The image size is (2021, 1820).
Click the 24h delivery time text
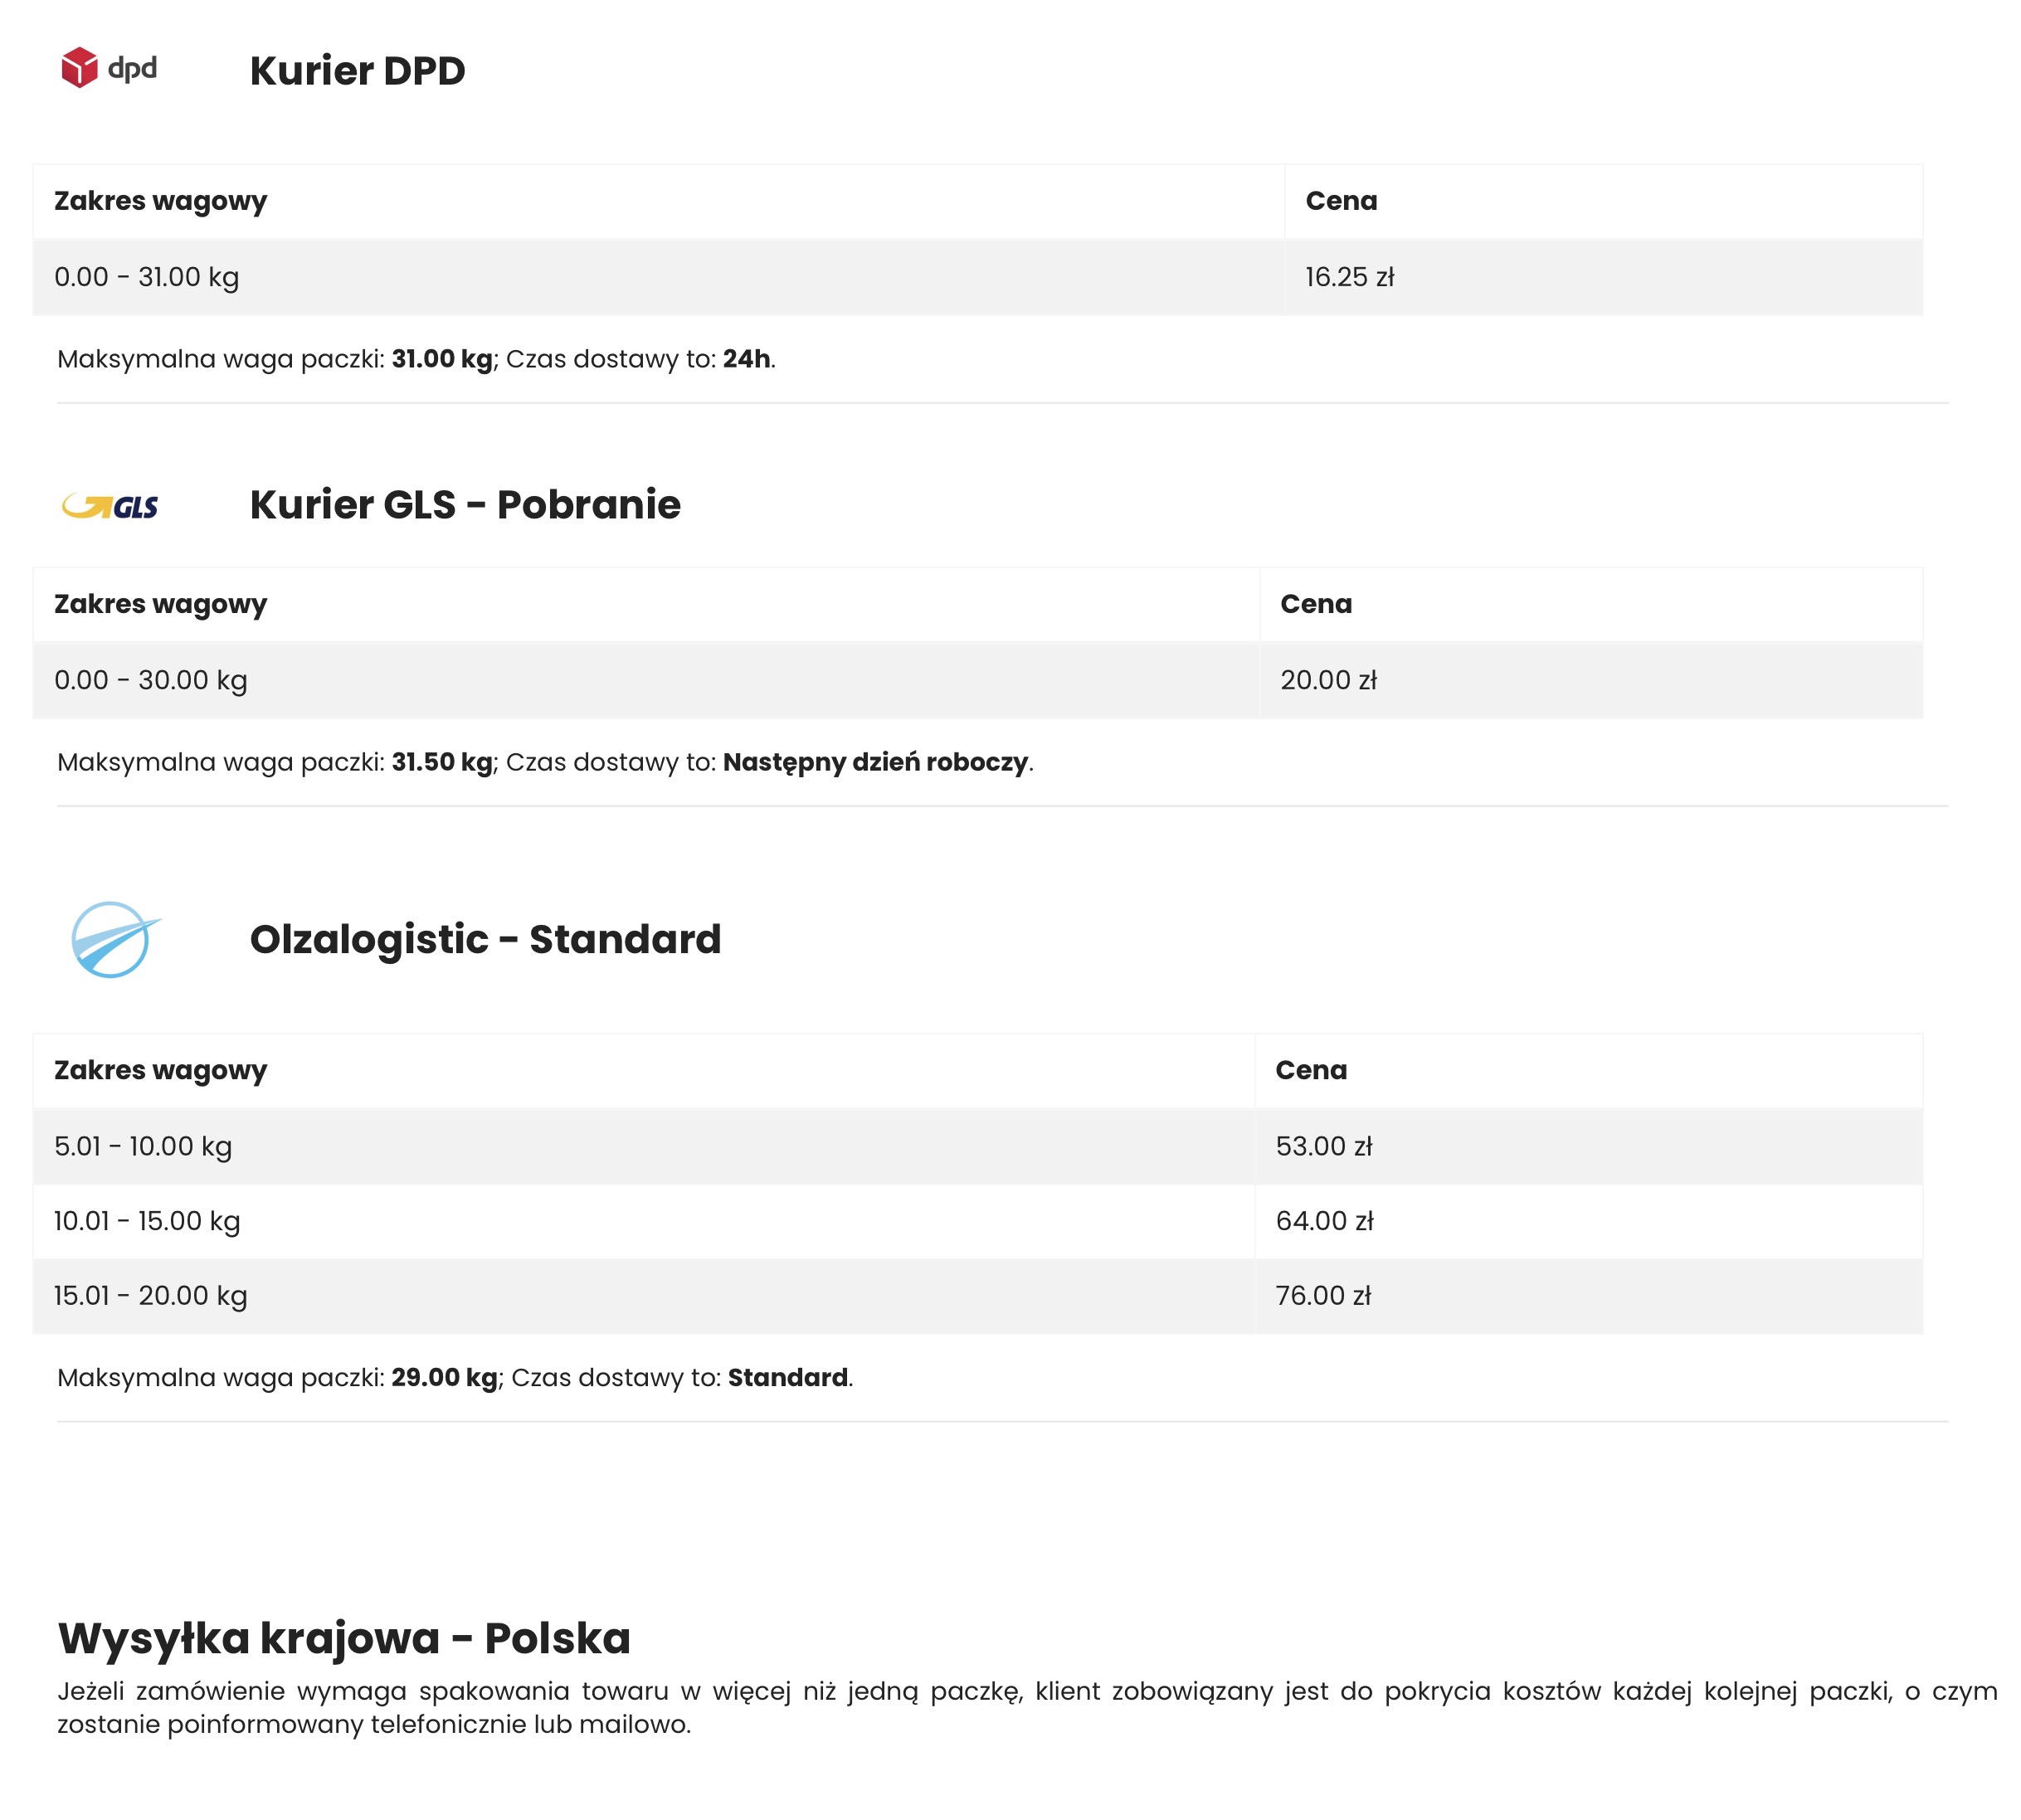746,359
